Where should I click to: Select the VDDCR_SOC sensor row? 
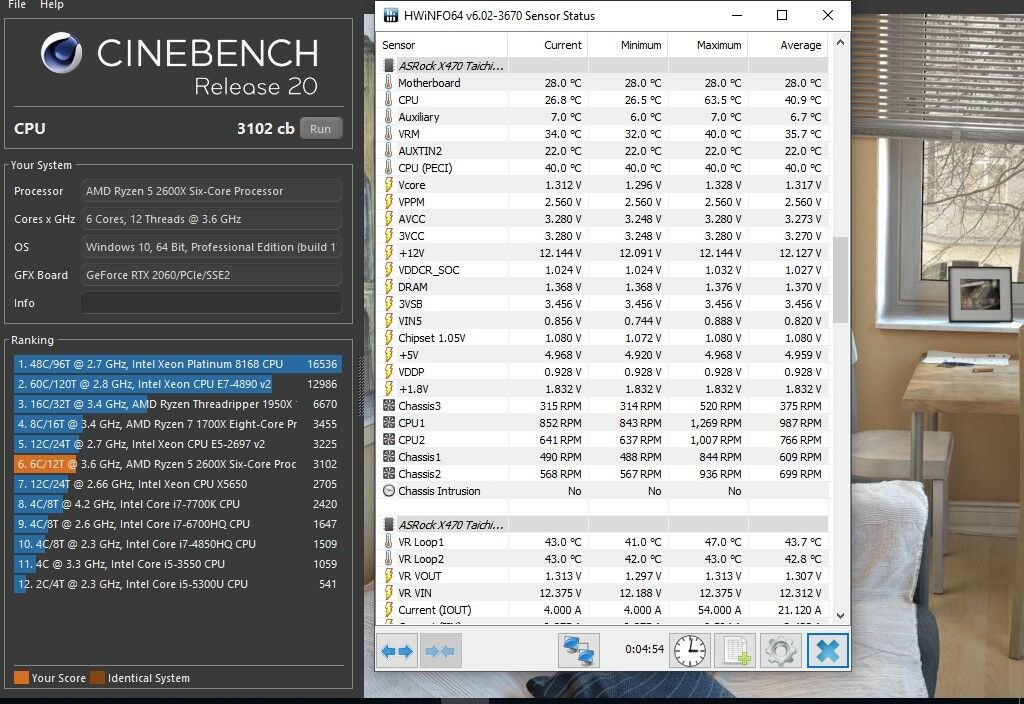tap(603, 270)
